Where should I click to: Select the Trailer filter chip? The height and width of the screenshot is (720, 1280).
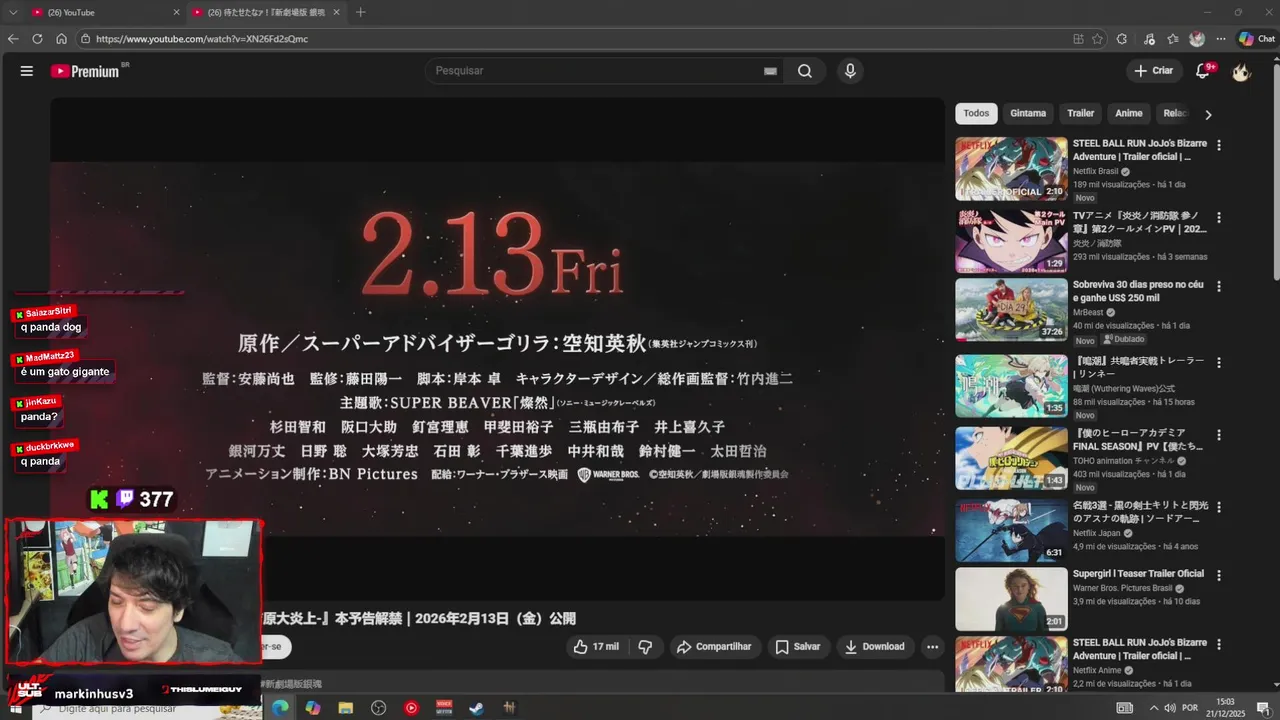pyautogui.click(x=1081, y=113)
